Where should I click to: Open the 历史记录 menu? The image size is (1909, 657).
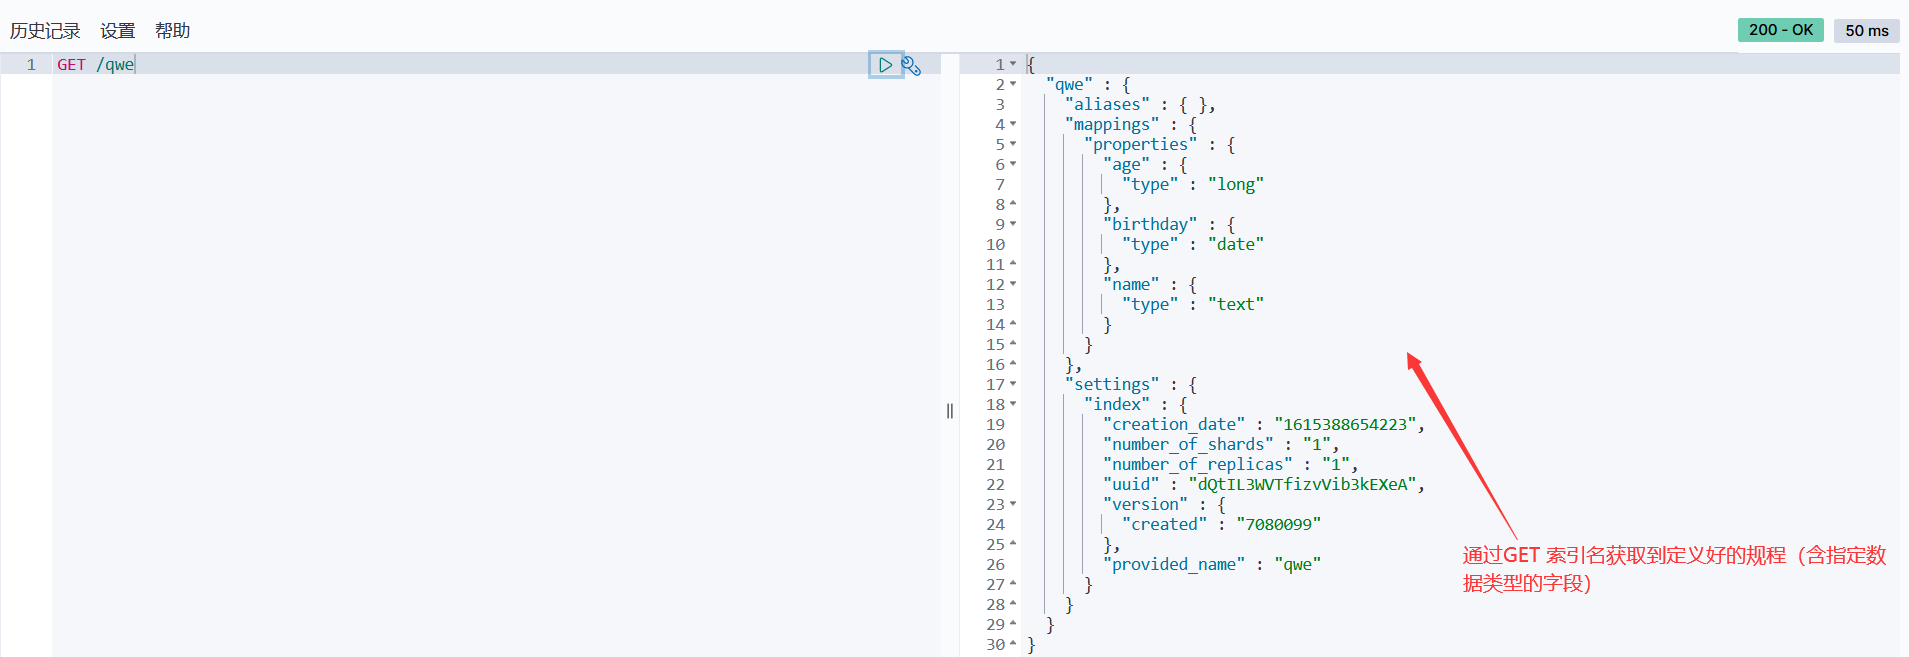pyautogui.click(x=45, y=31)
